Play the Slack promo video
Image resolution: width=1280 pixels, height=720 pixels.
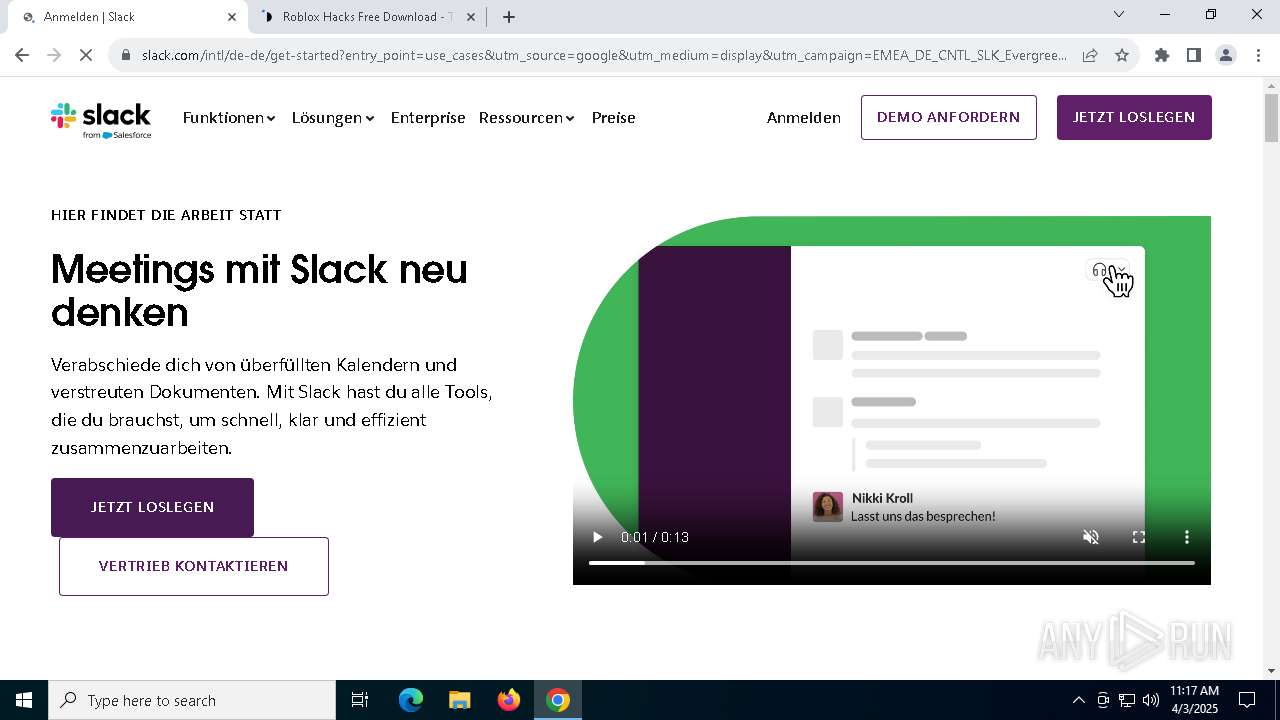point(597,537)
